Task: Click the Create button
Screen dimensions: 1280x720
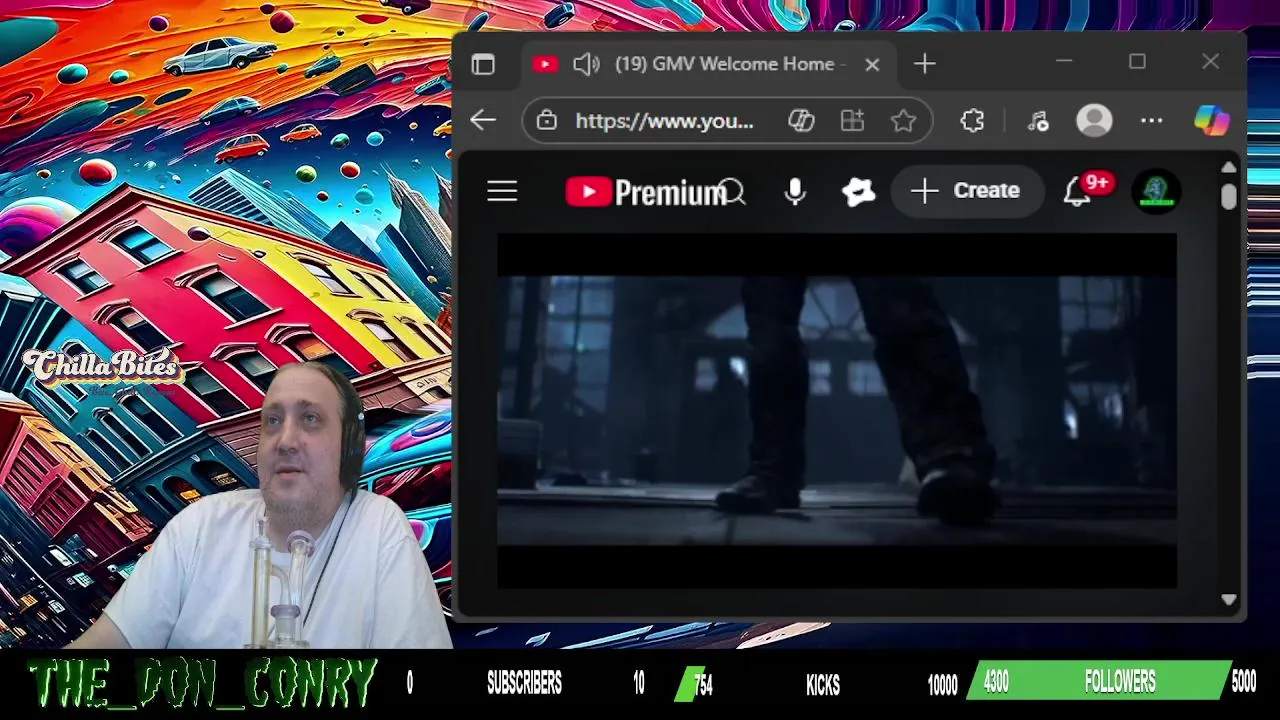Action: [x=966, y=191]
